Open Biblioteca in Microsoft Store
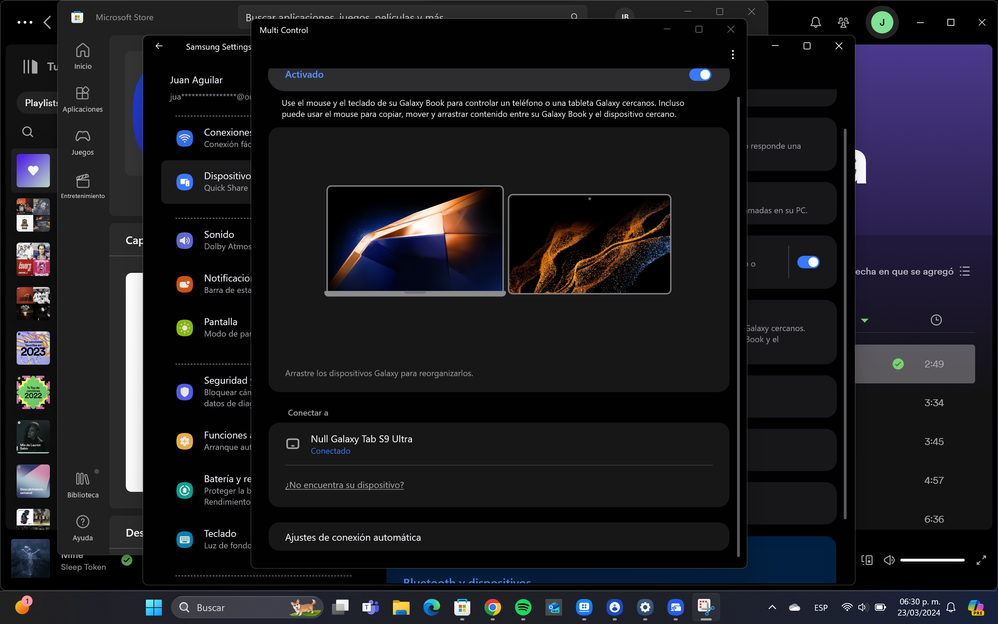This screenshot has height=624, width=998. coord(83,485)
